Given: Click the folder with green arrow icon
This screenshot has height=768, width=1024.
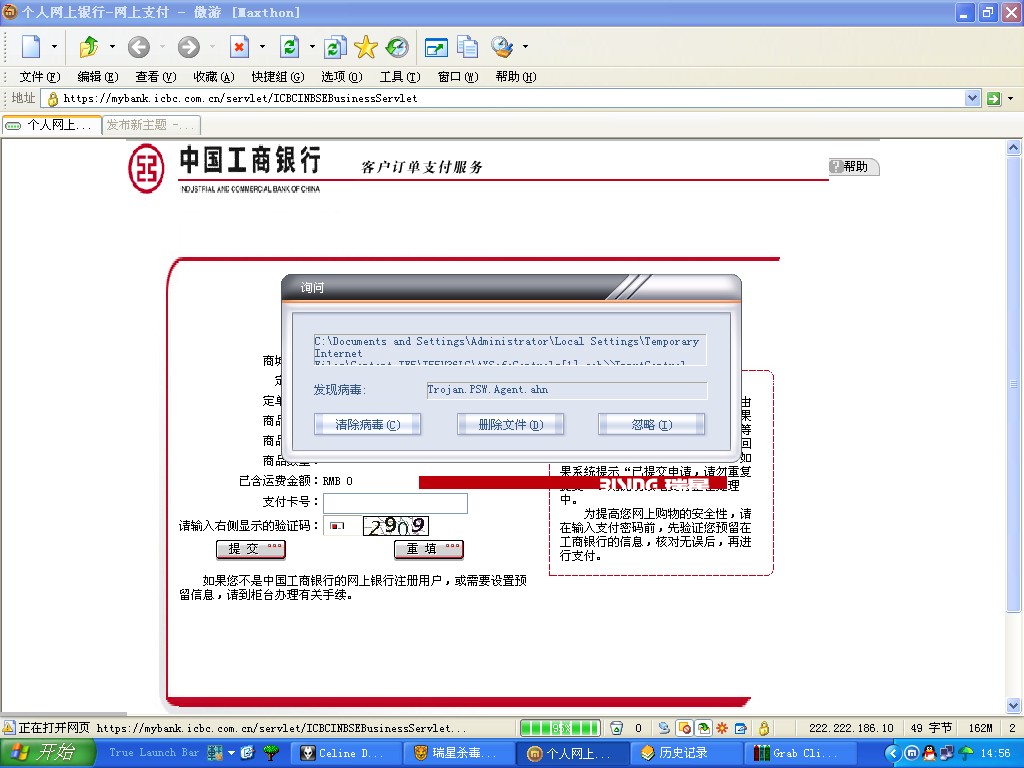Looking at the screenshot, I should pos(89,47).
